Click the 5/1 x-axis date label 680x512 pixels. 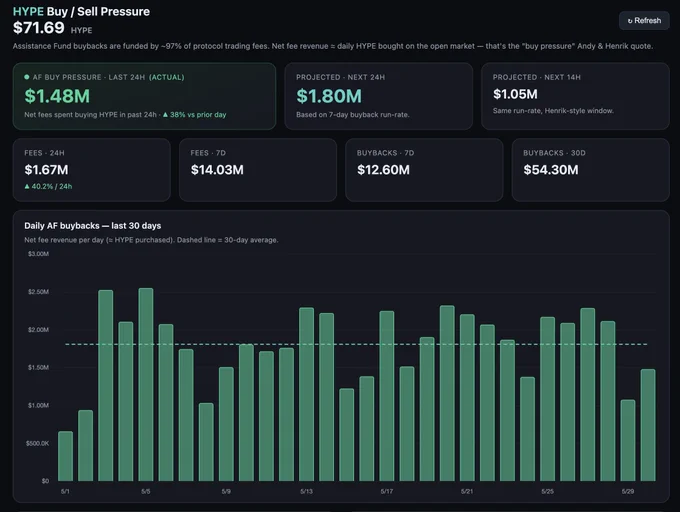click(65, 492)
